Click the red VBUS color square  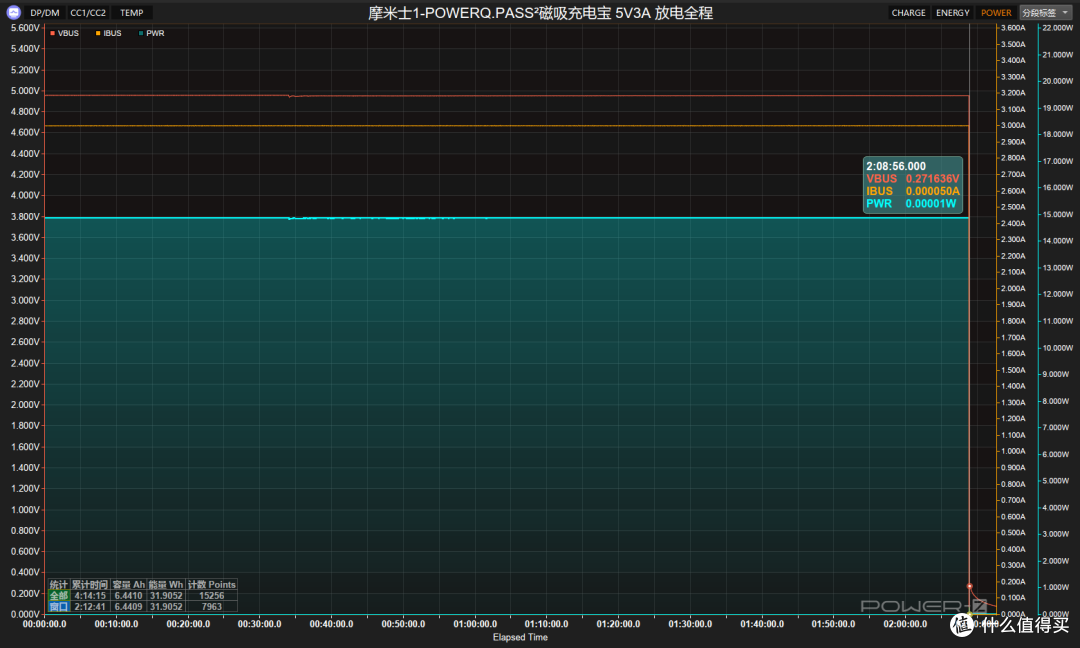tap(52, 33)
